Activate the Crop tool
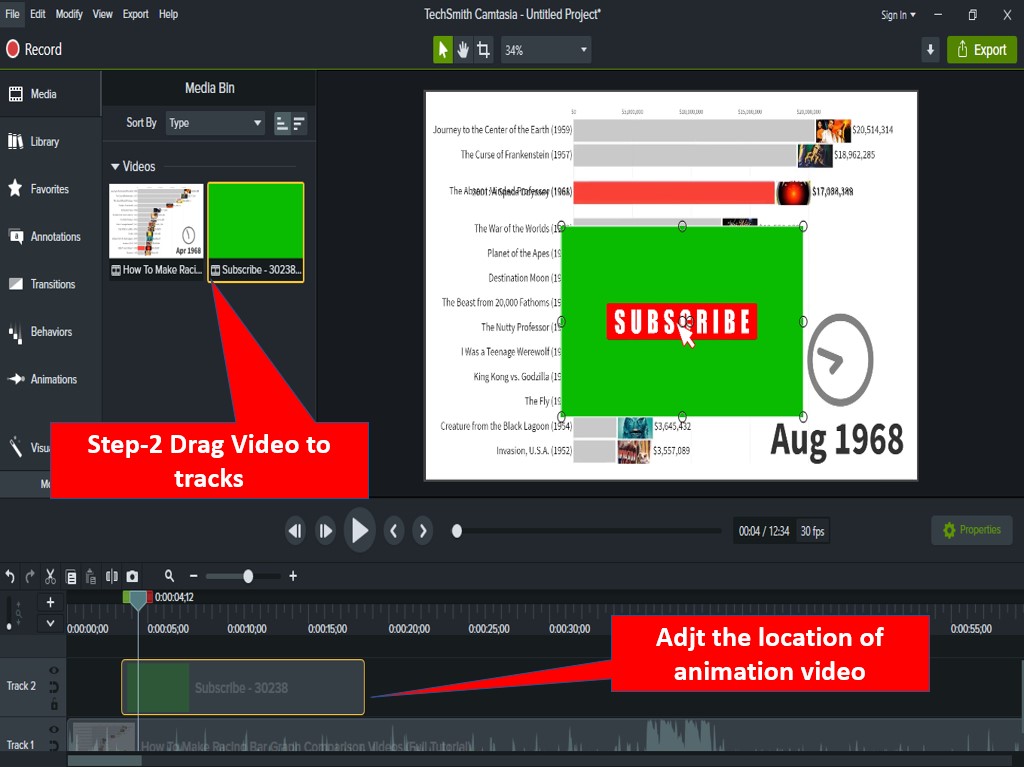 pos(483,50)
